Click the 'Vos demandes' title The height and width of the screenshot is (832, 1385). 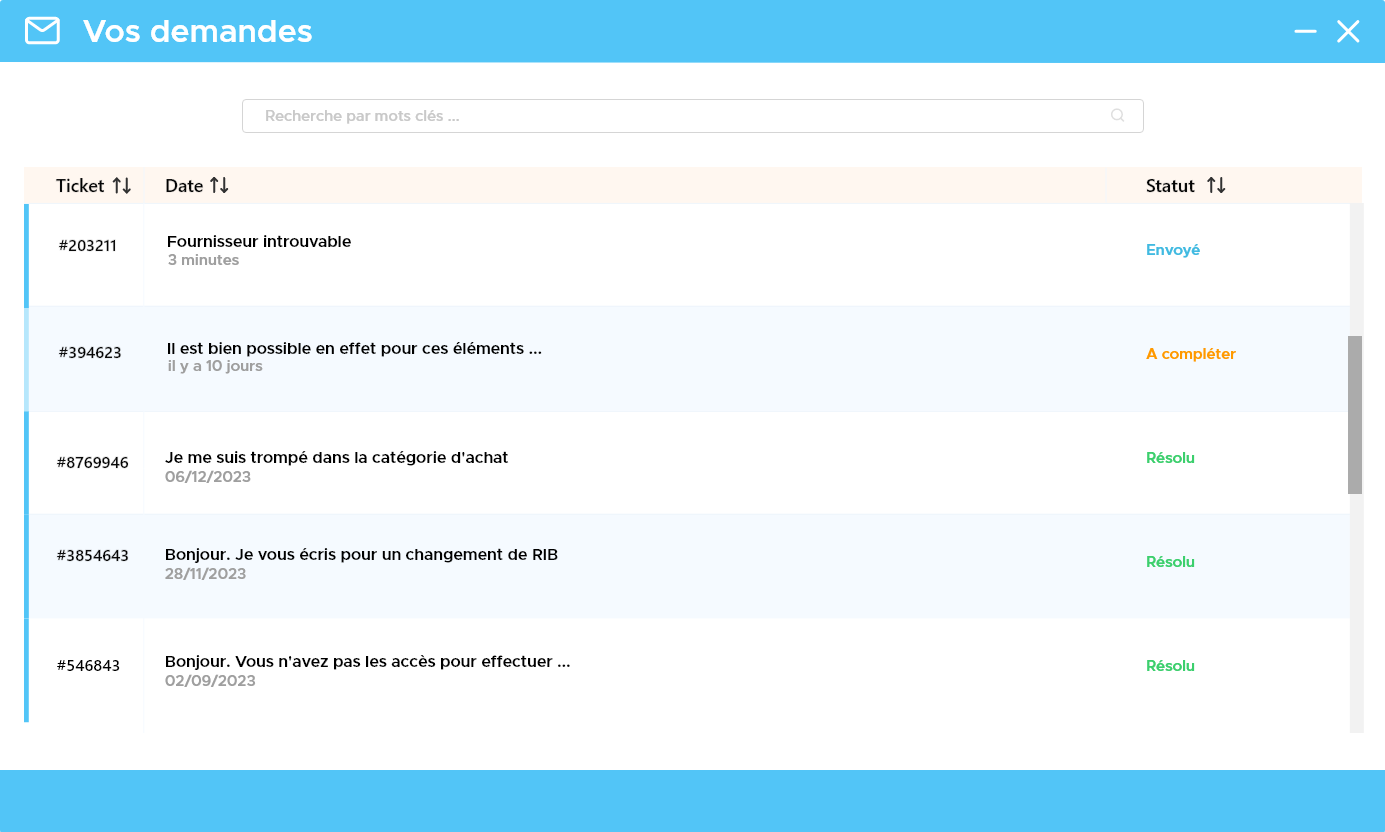tap(198, 31)
